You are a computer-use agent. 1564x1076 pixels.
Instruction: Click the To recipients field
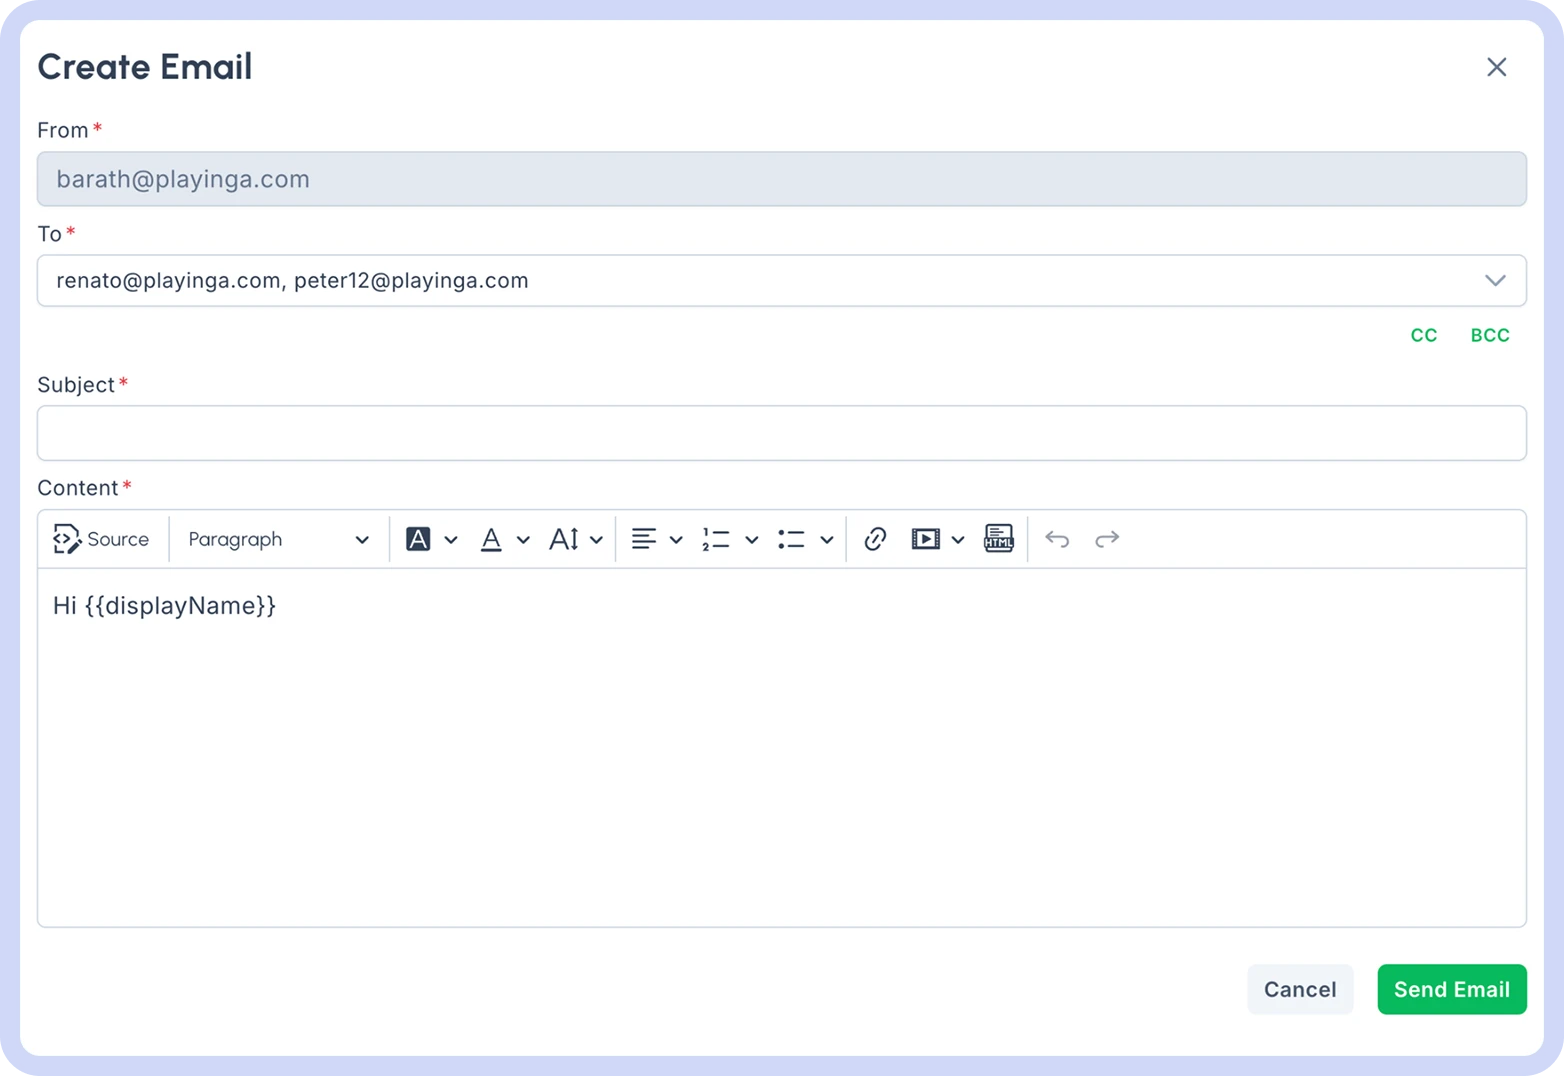pos(781,281)
